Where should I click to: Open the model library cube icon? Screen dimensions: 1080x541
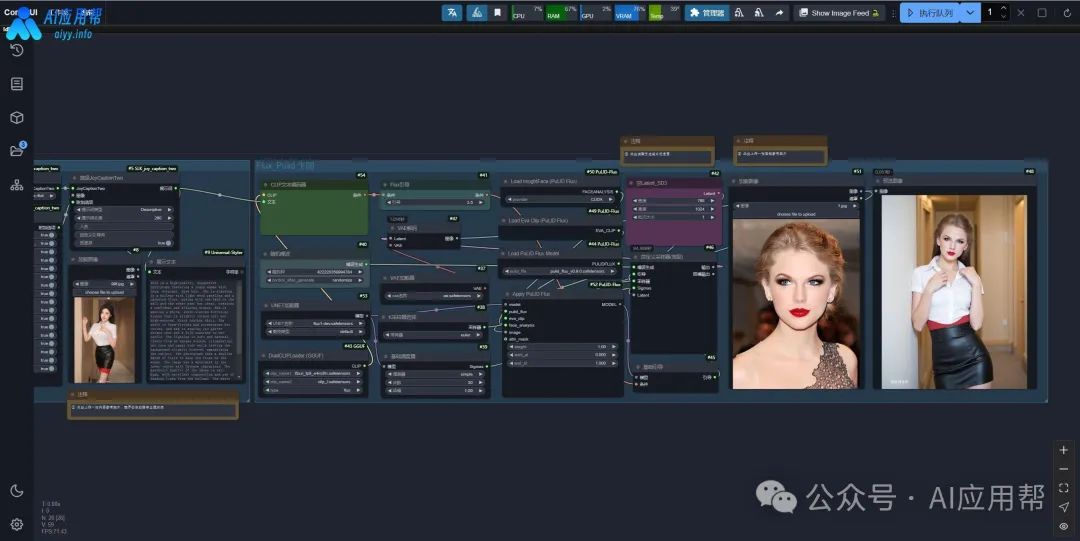(17, 118)
